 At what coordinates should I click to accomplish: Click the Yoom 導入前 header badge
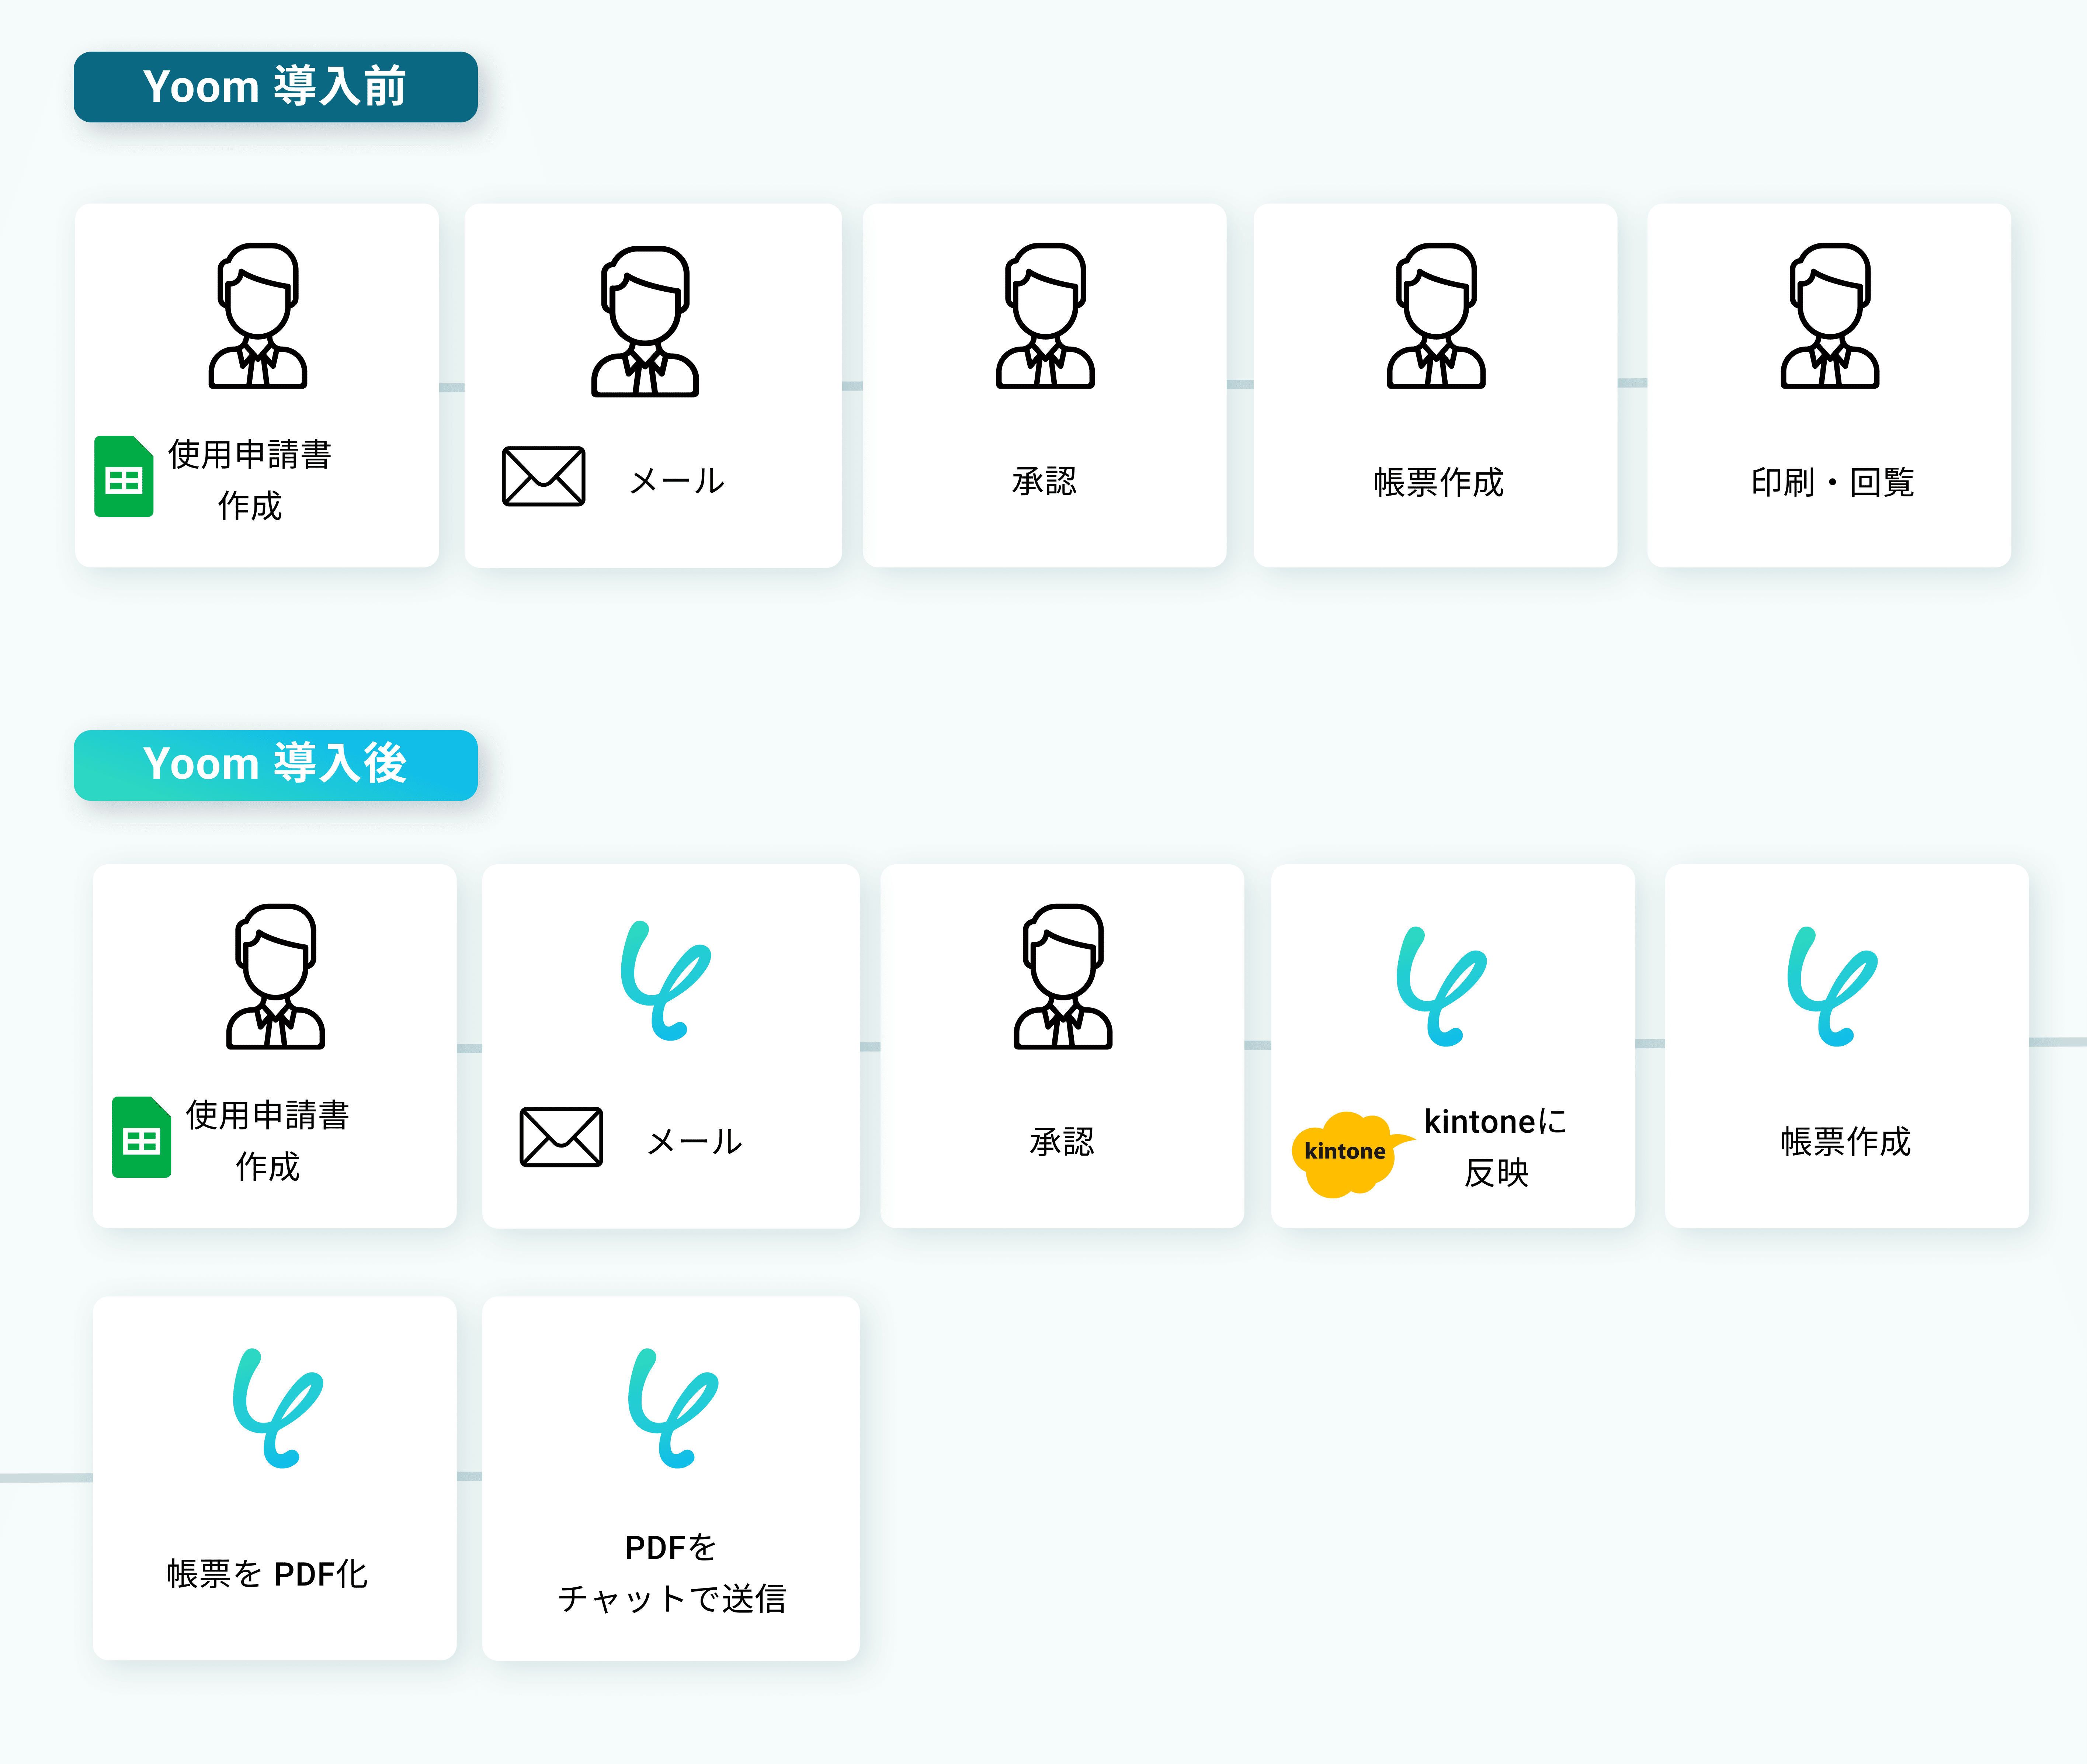275,87
